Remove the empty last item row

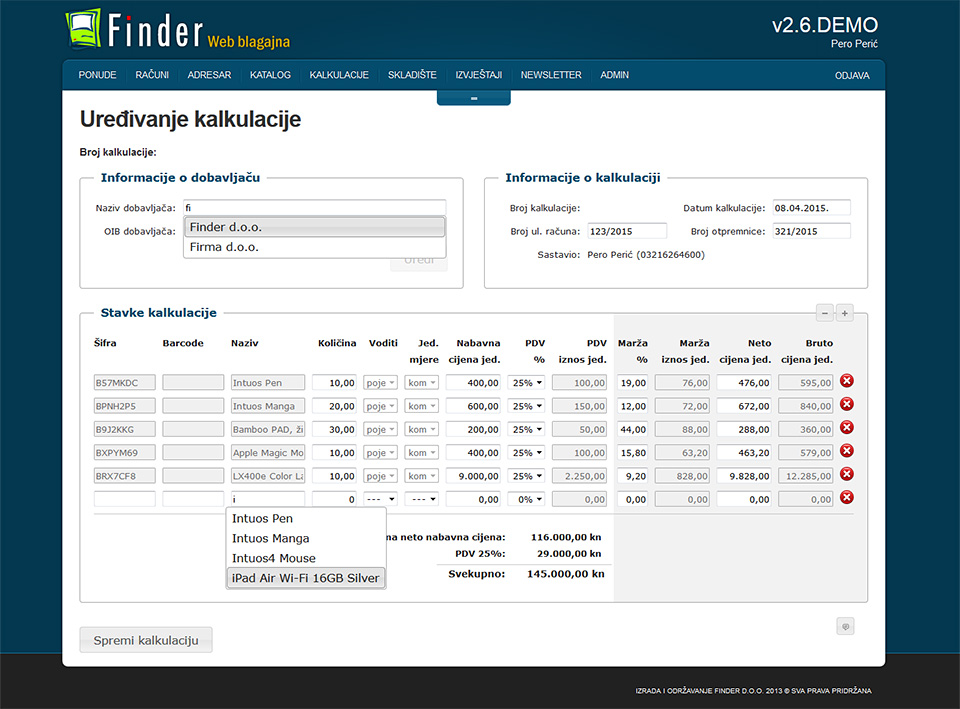point(847,498)
